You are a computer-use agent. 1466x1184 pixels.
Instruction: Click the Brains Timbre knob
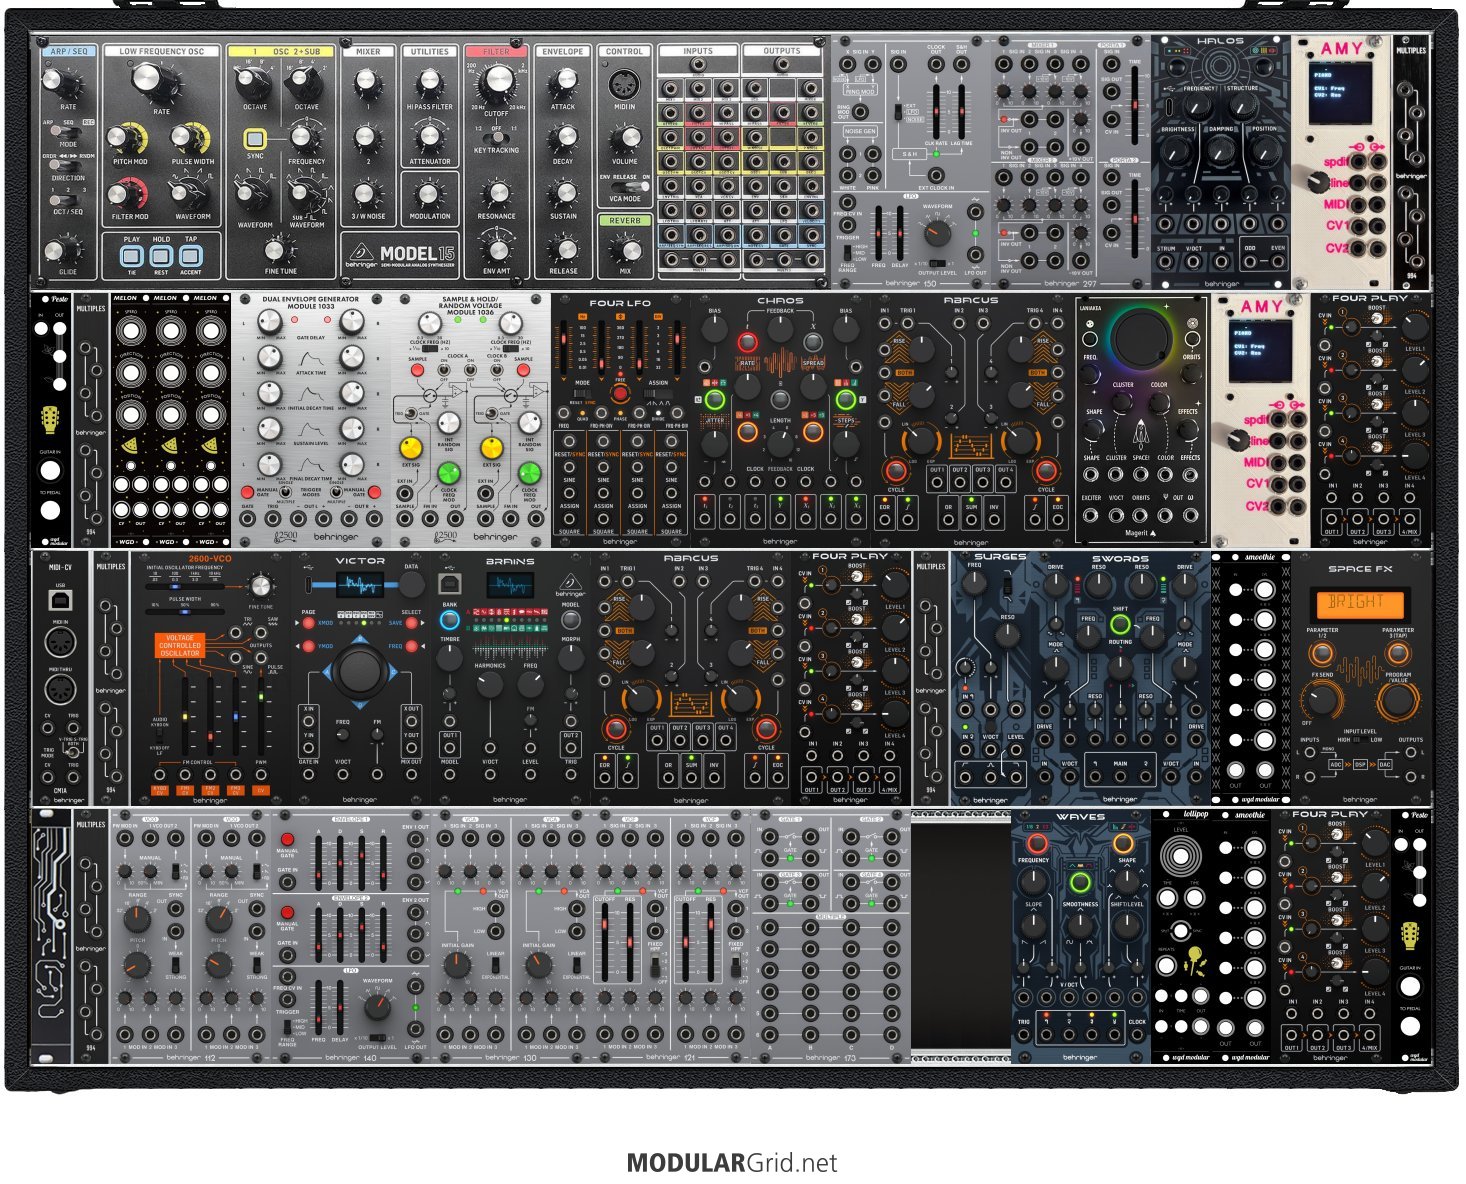(x=450, y=657)
